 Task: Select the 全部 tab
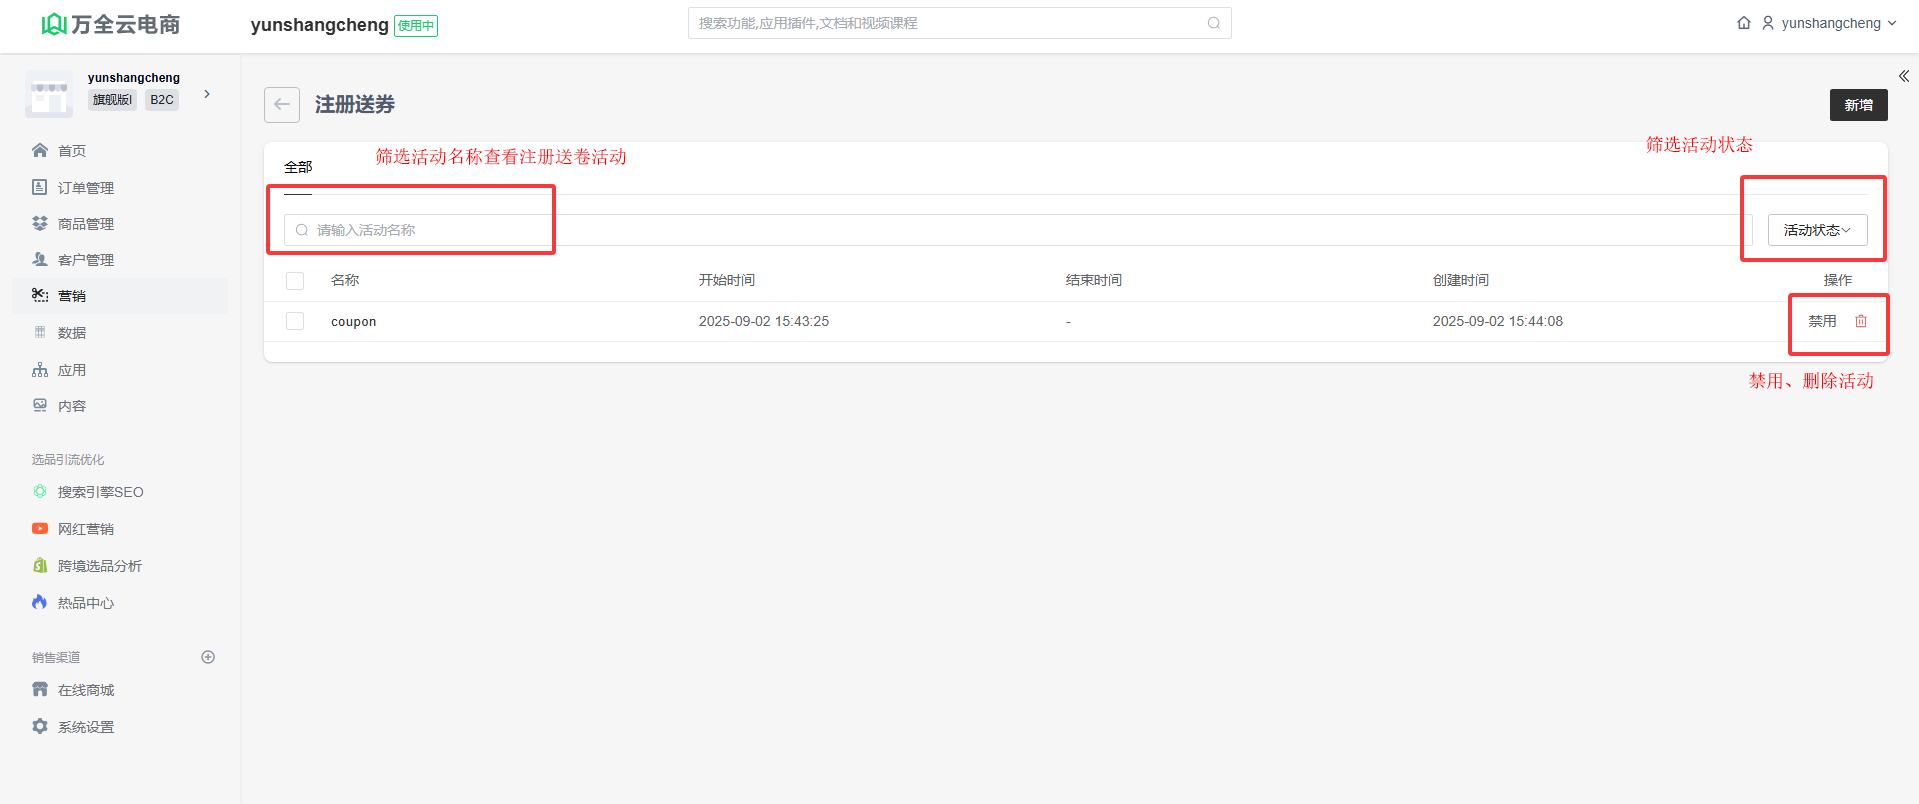point(298,167)
